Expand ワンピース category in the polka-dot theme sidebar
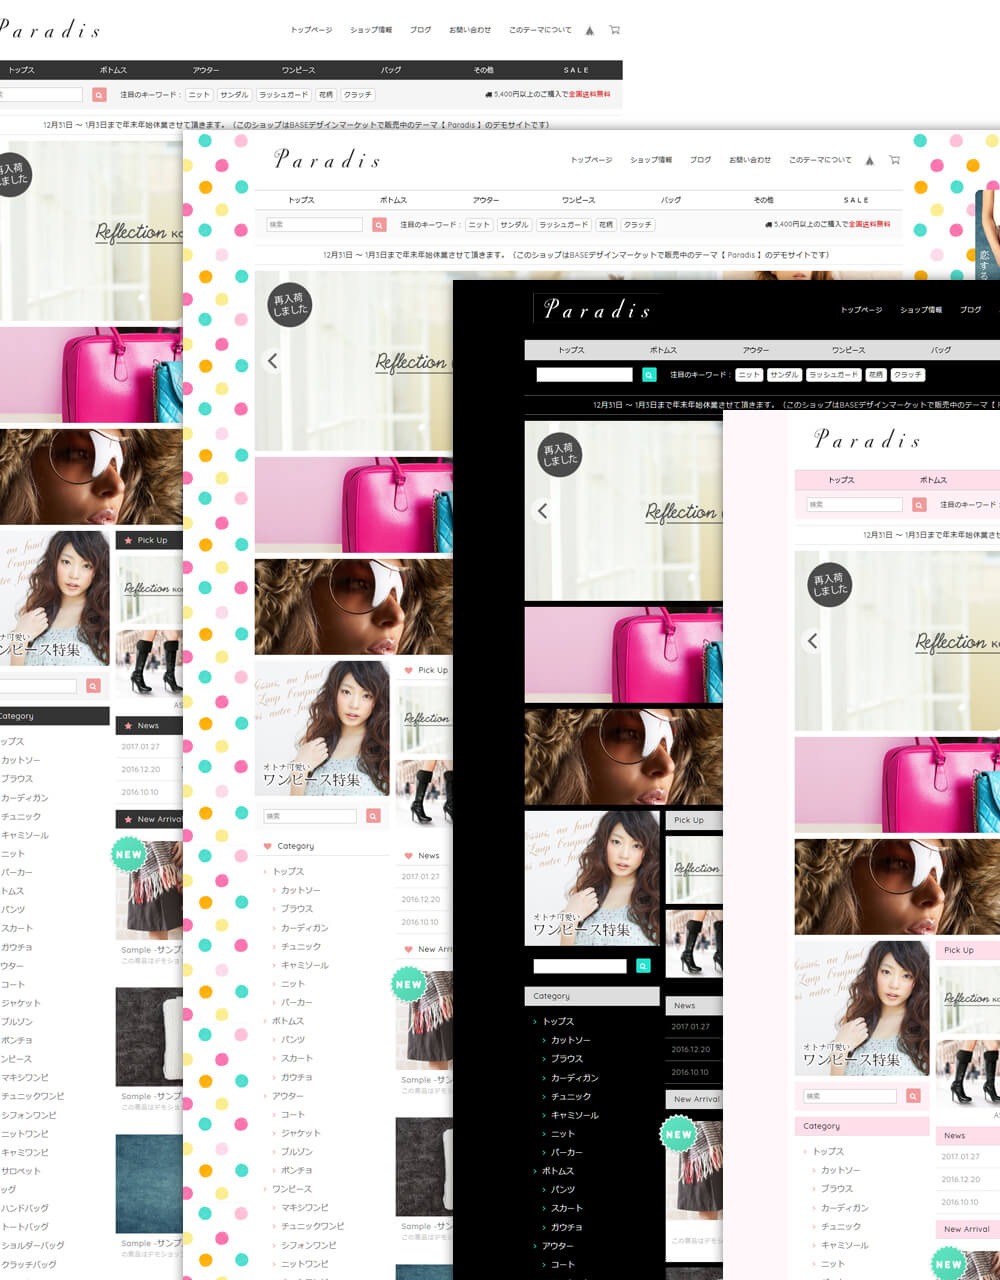Viewport: 1000px width, 1280px height. pos(292,1189)
